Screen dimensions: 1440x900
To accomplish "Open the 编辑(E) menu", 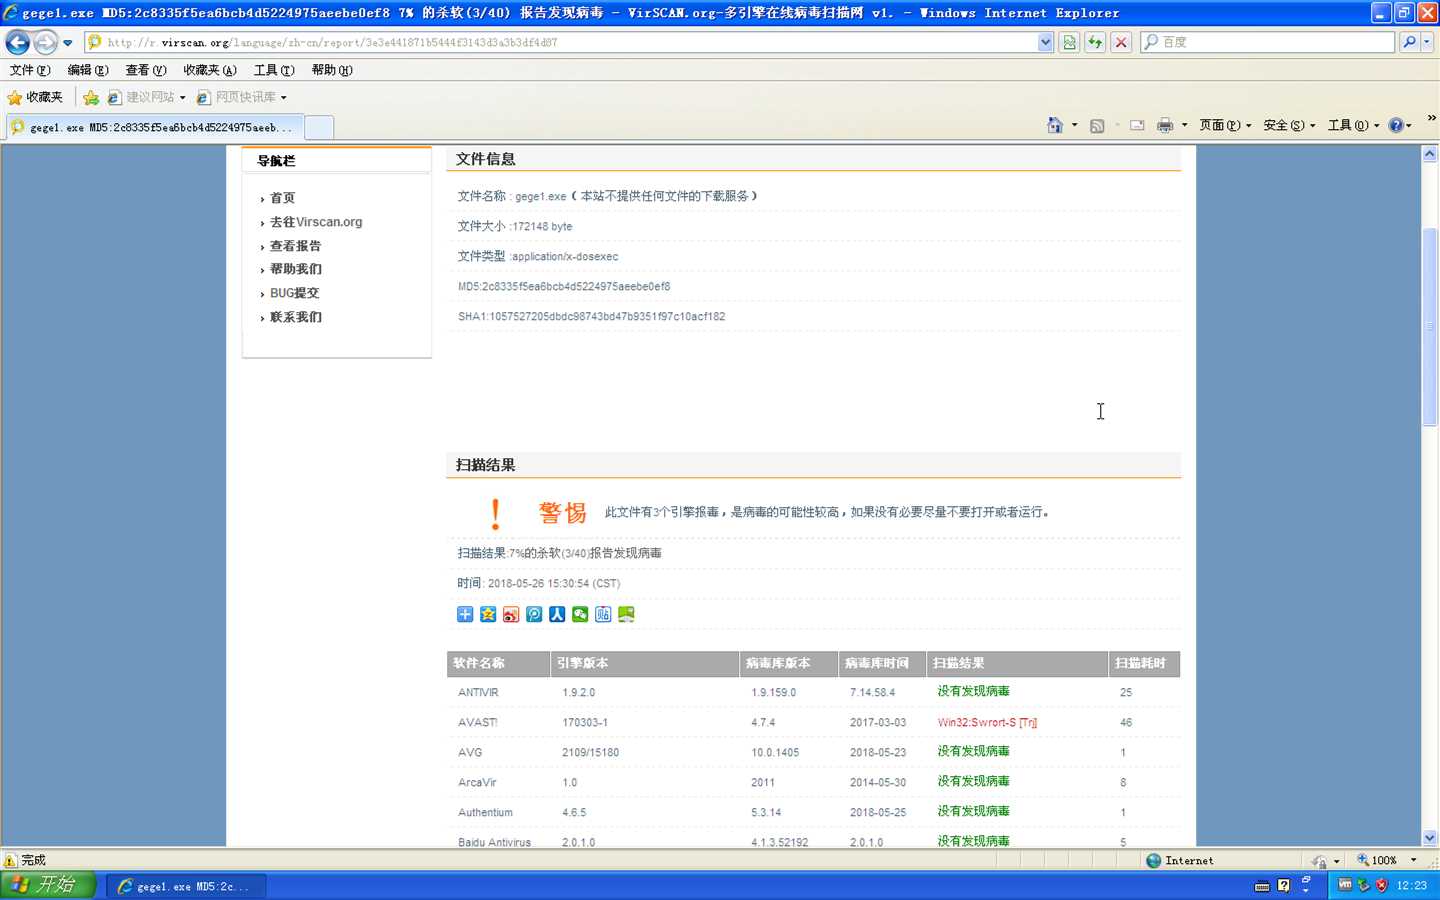I will click(88, 70).
